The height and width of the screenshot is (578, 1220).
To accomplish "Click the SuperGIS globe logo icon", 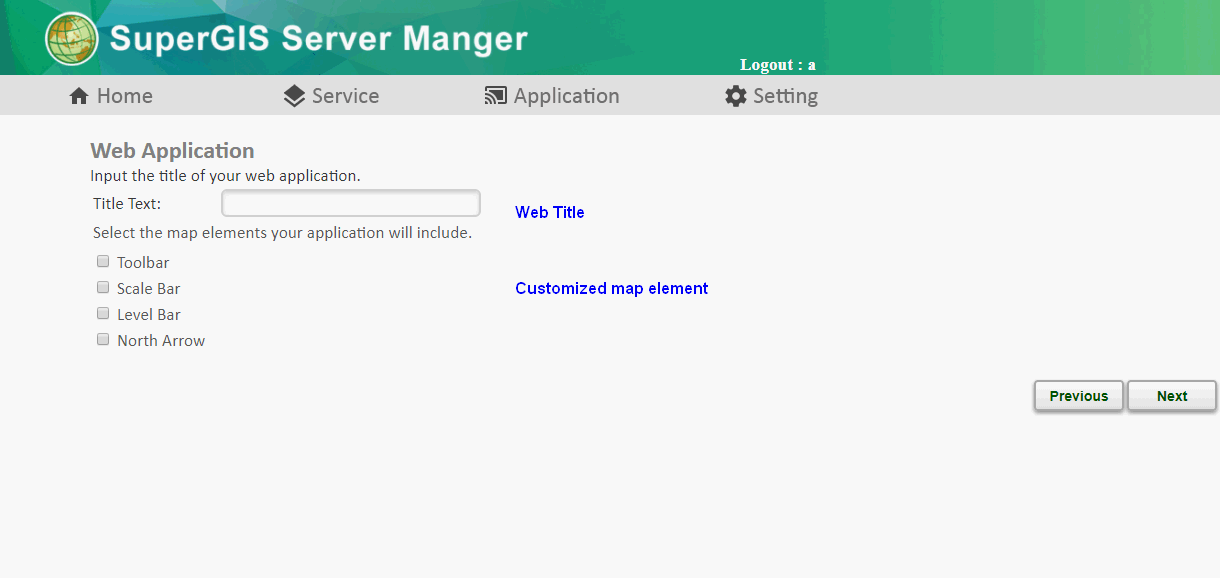I will pos(72,39).
